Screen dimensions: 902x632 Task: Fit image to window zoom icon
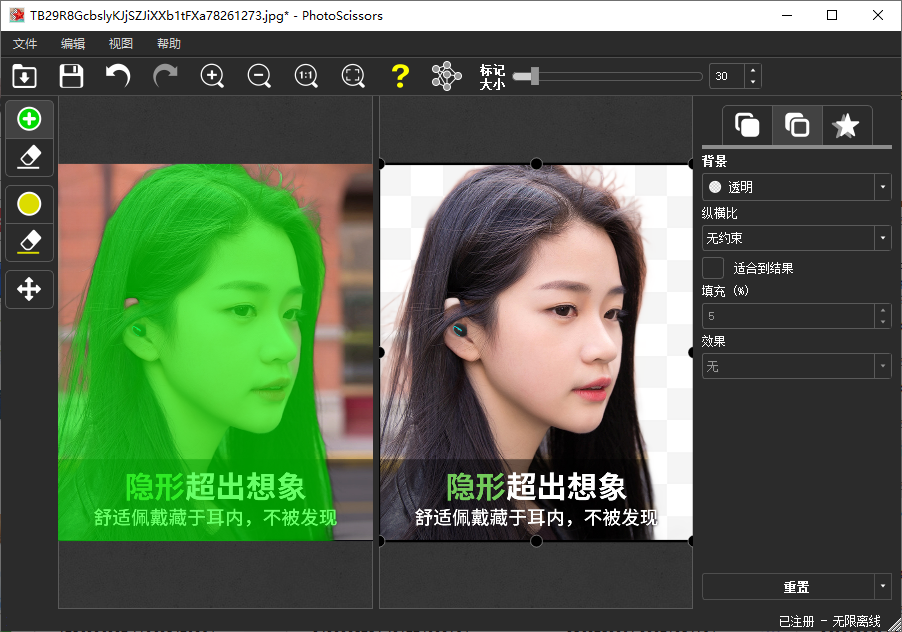[x=353, y=76]
